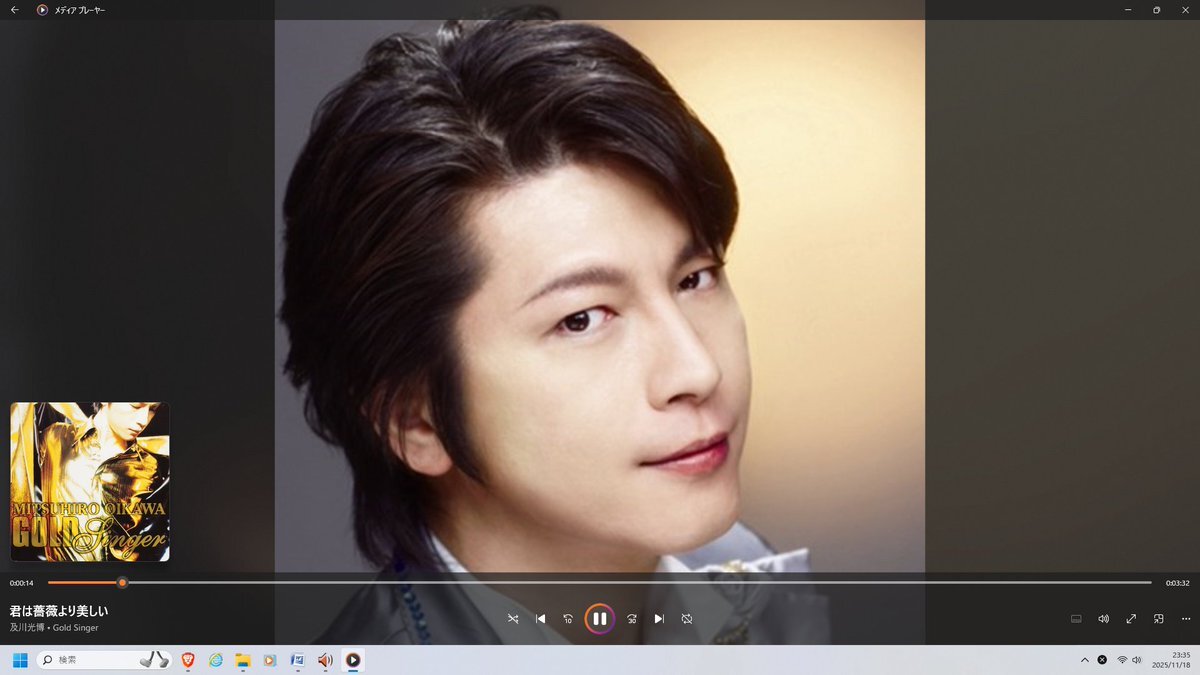Open Brave browser from the taskbar
The image size is (1200, 675).
[x=188, y=660]
